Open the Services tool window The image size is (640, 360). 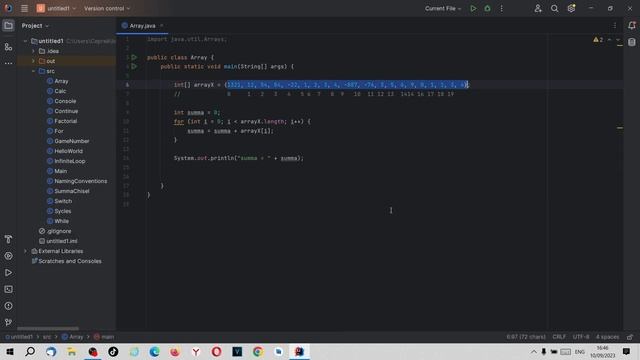(8, 256)
